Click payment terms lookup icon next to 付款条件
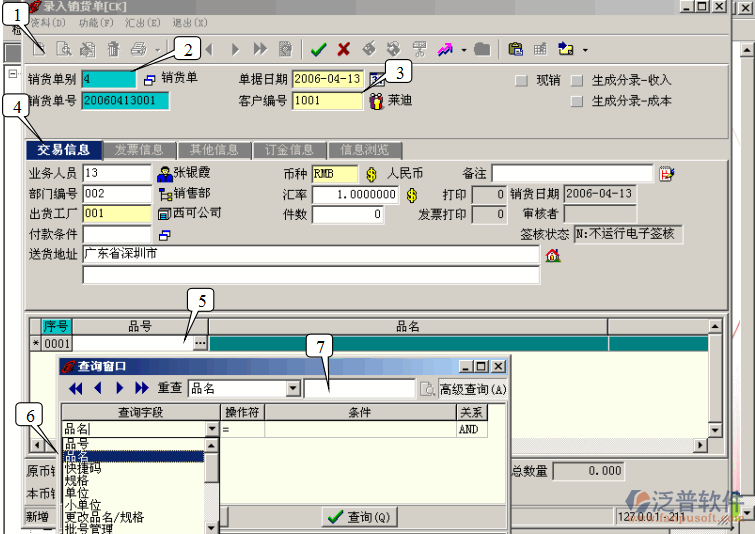The image size is (755, 534). [165, 235]
